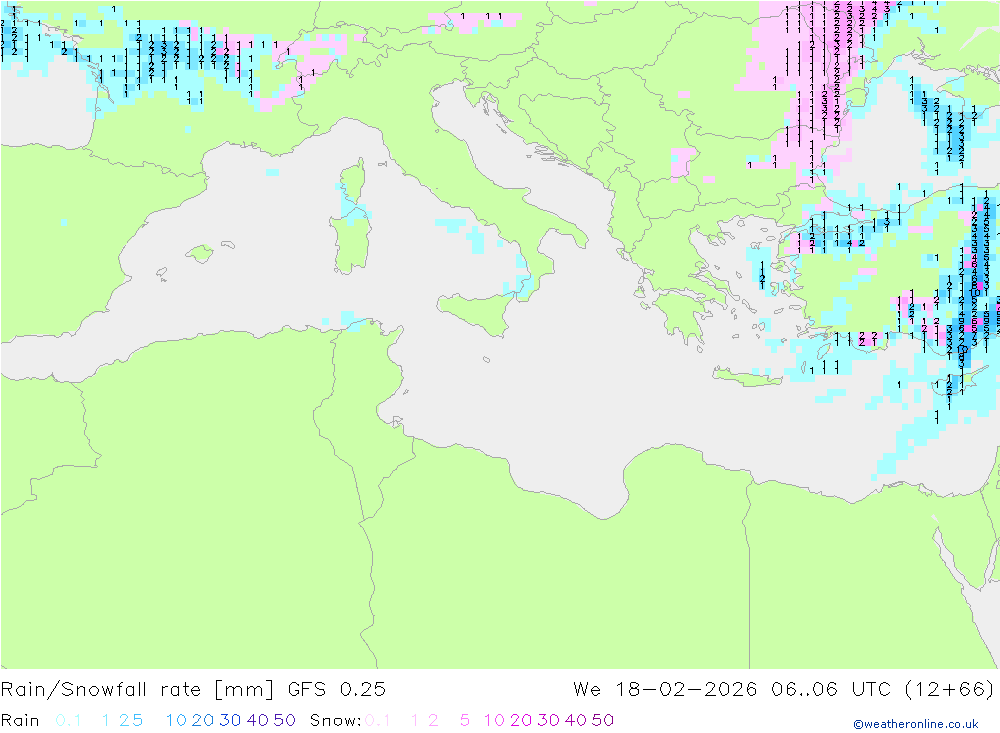1000x733 pixels.
Task: Click the date "We 18-02-2026"
Action: [x=665, y=690]
